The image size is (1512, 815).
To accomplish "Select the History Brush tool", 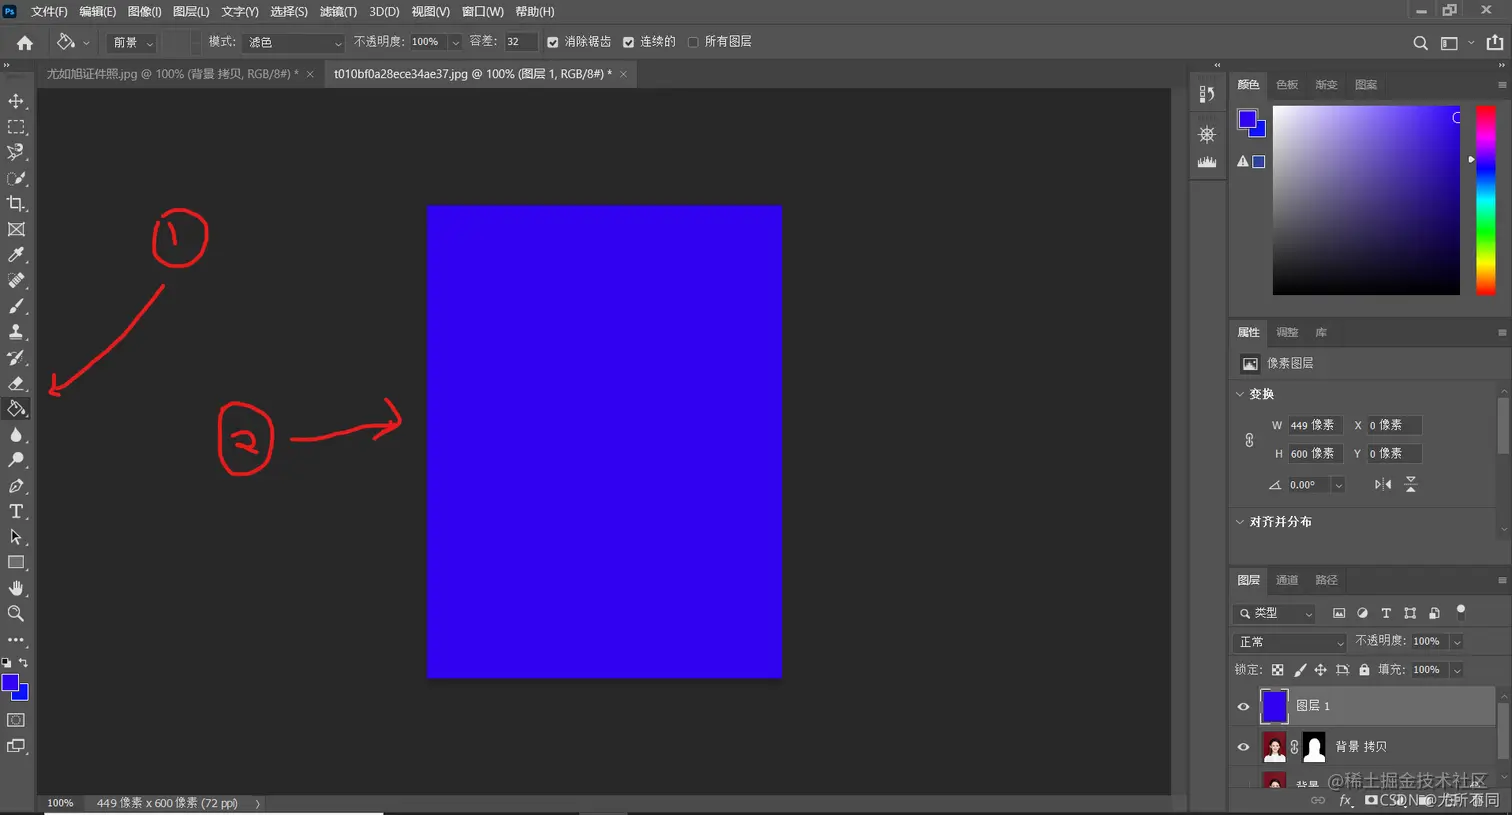I will tap(16, 358).
